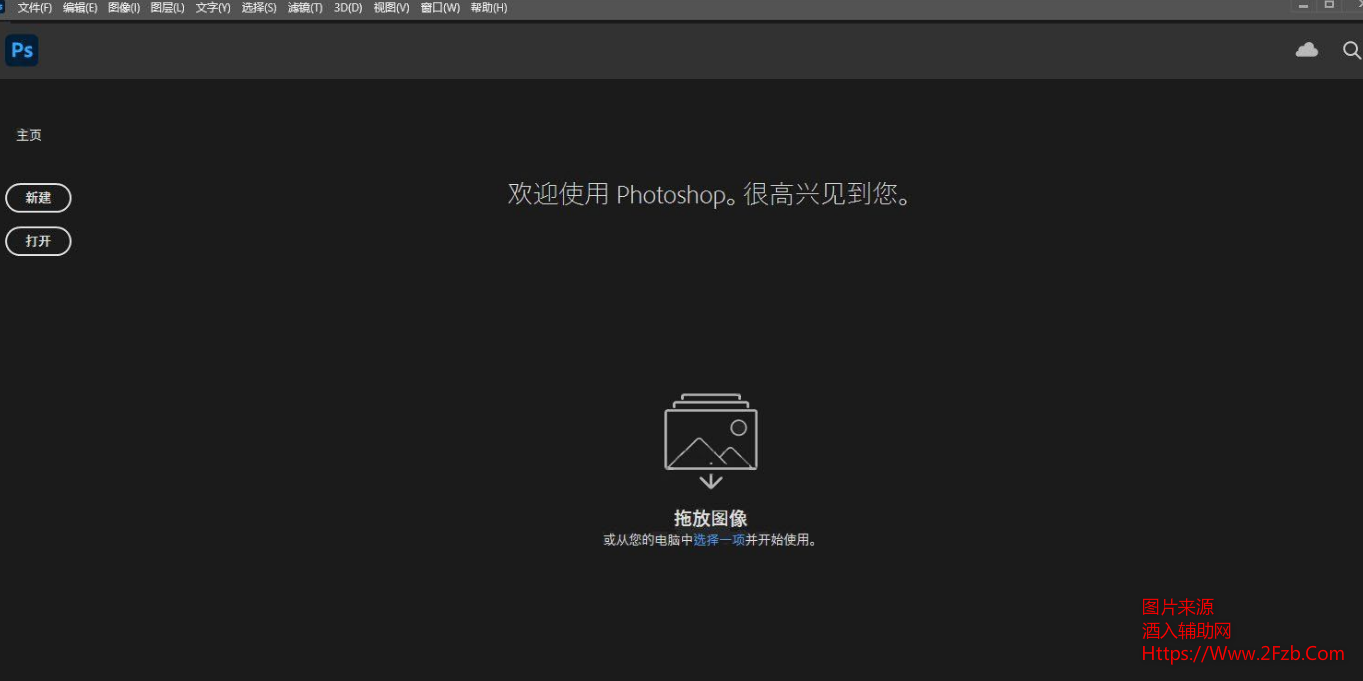
Task: Open the cloud documents icon
Action: (x=1306, y=50)
